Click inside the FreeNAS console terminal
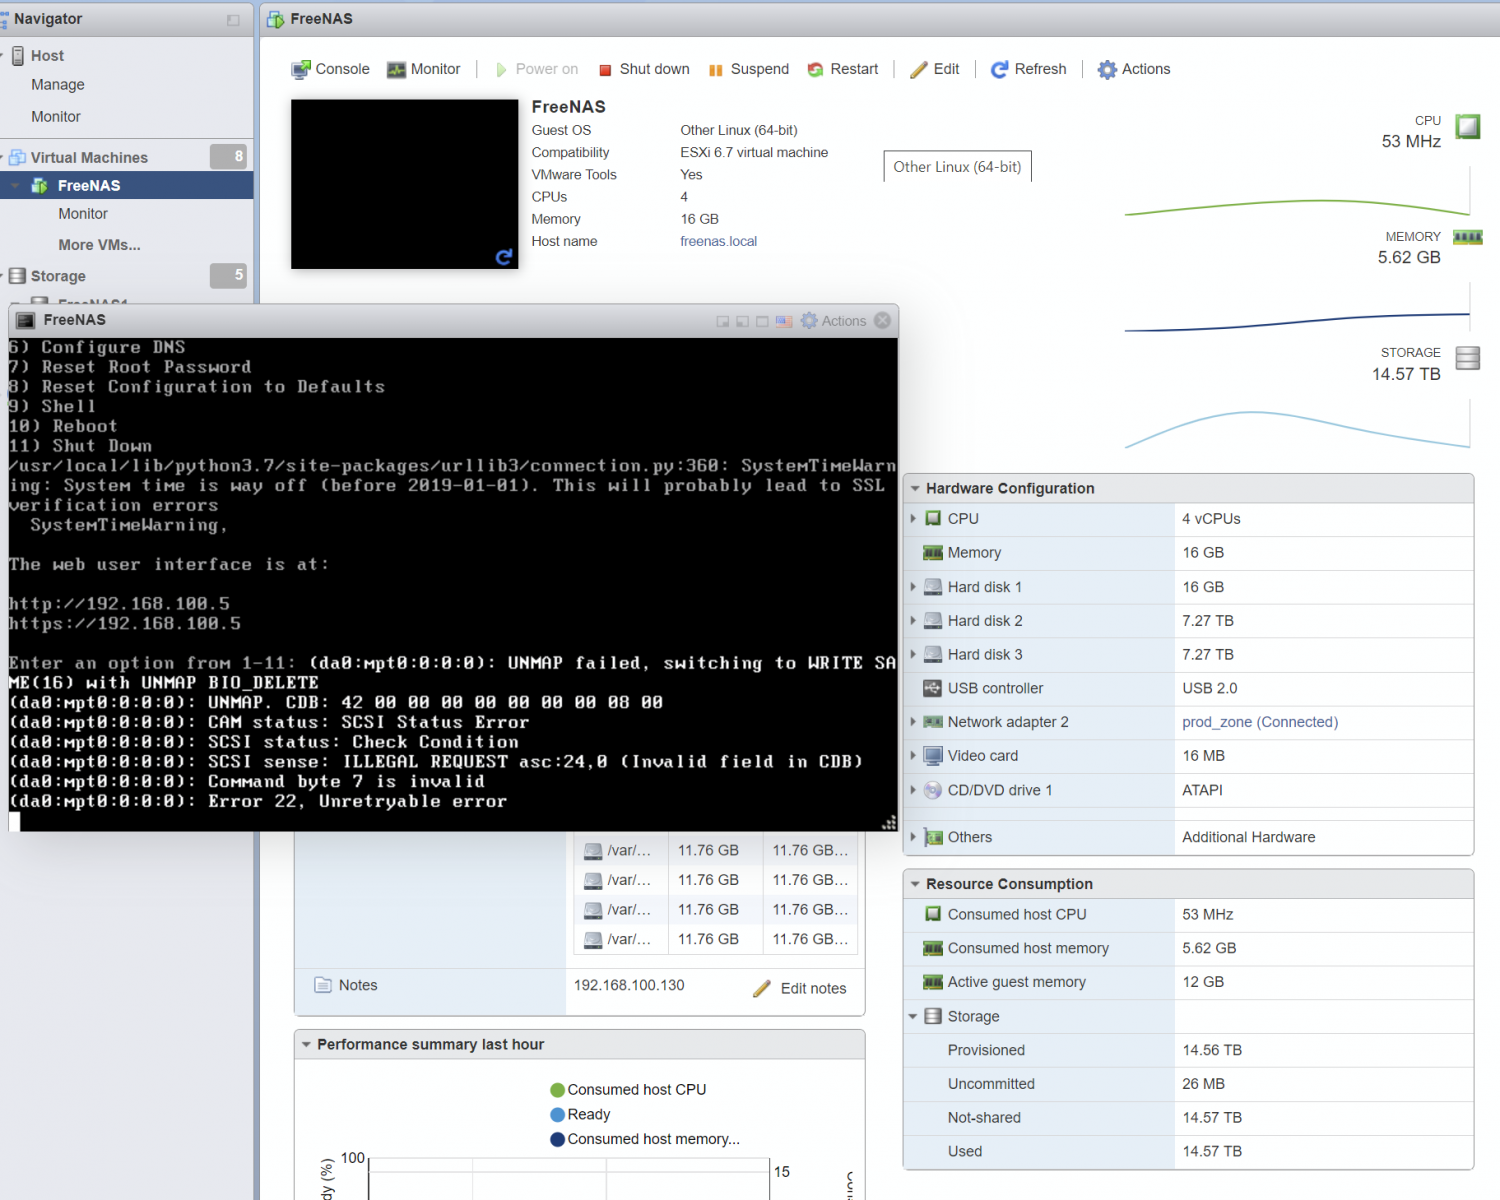 [453, 584]
